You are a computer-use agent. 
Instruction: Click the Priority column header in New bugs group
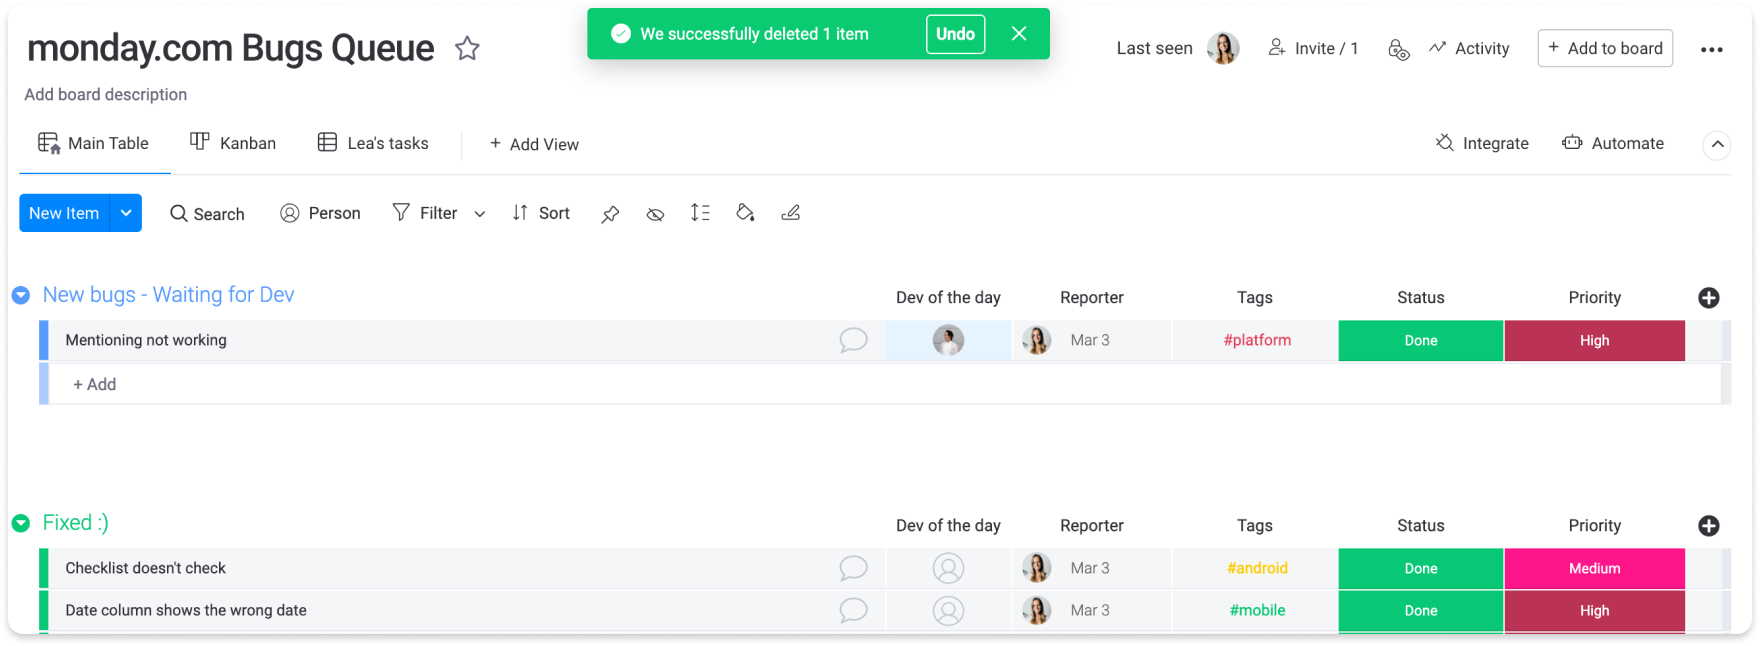point(1594,297)
